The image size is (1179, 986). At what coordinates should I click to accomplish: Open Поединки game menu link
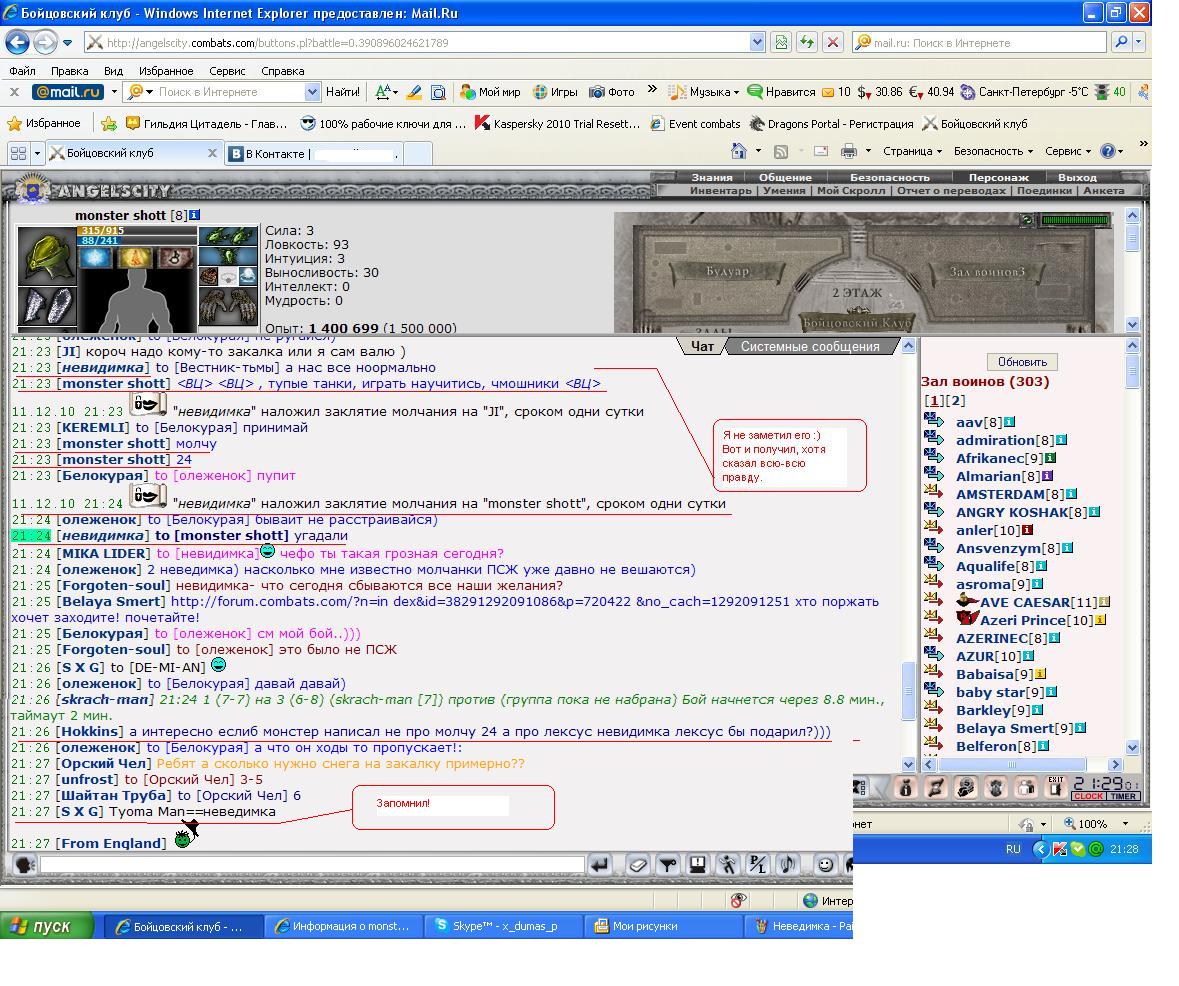[1044, 190]
